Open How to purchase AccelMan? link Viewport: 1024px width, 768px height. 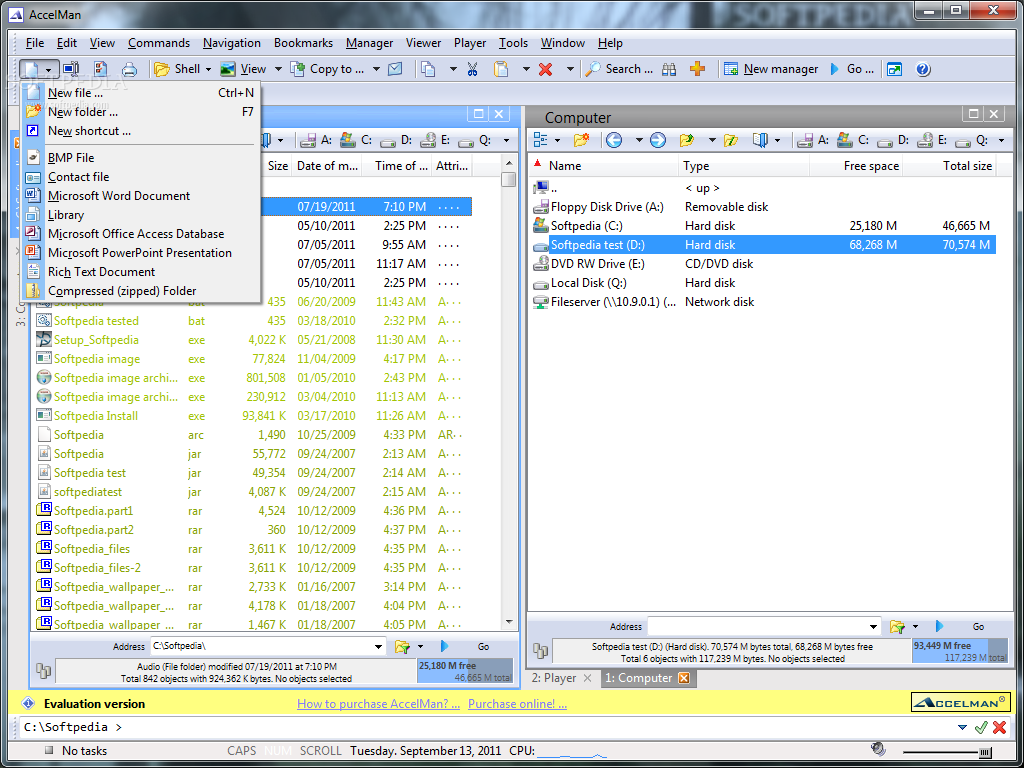tap(378, 703)
